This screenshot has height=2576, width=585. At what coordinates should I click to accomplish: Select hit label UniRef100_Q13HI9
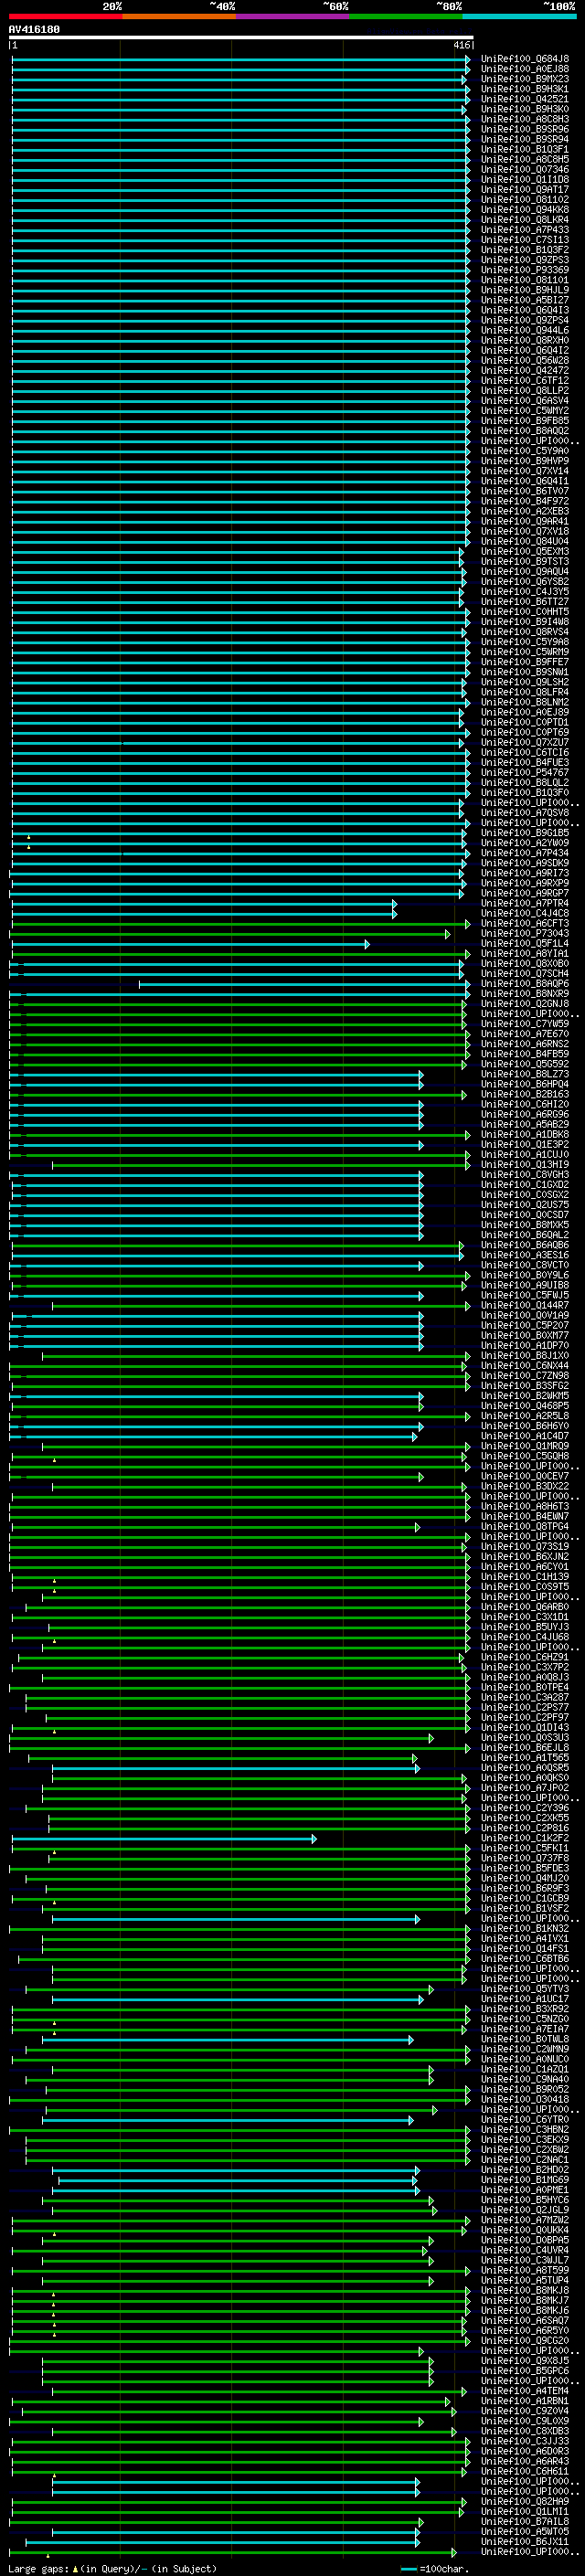pyautogui.click(x=525, y=1165)
